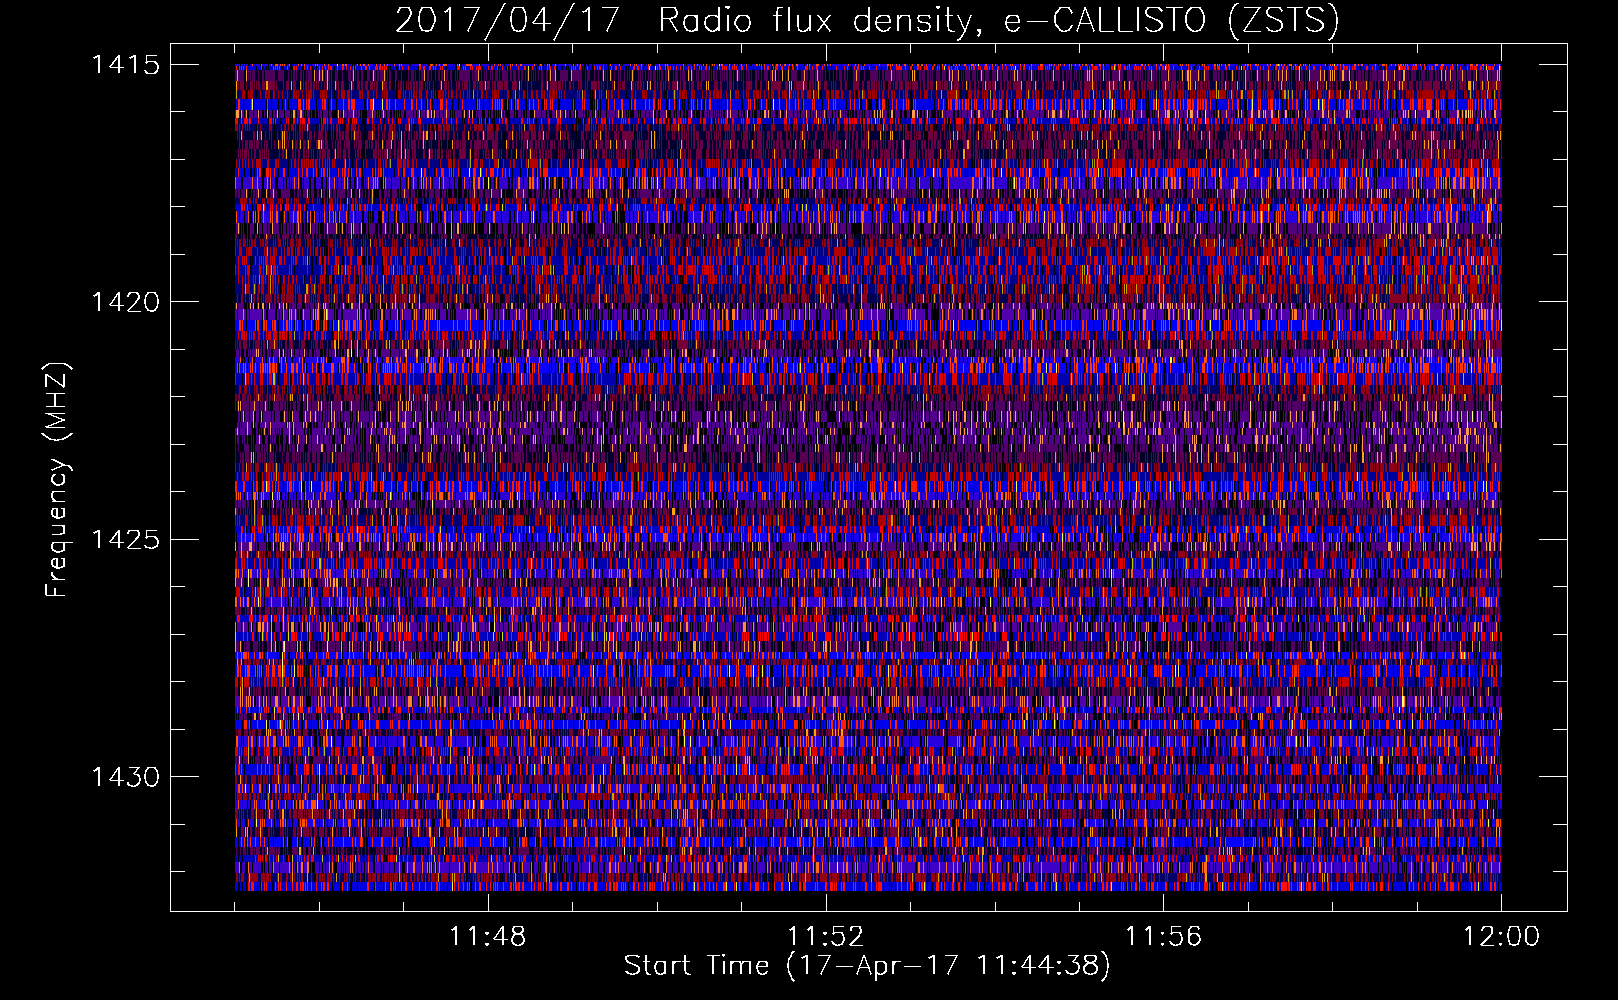Click the 11:48 time tick label

(488, 937)
